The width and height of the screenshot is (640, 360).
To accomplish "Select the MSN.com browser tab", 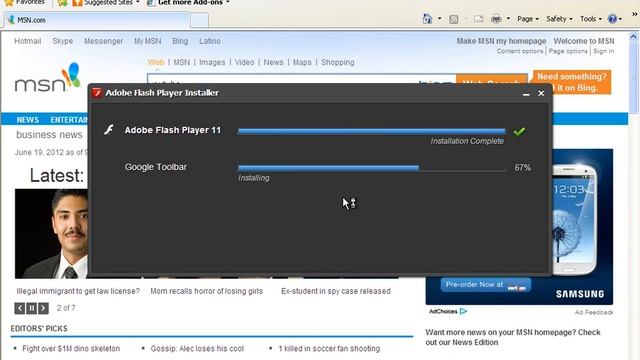I will [97, 20].
